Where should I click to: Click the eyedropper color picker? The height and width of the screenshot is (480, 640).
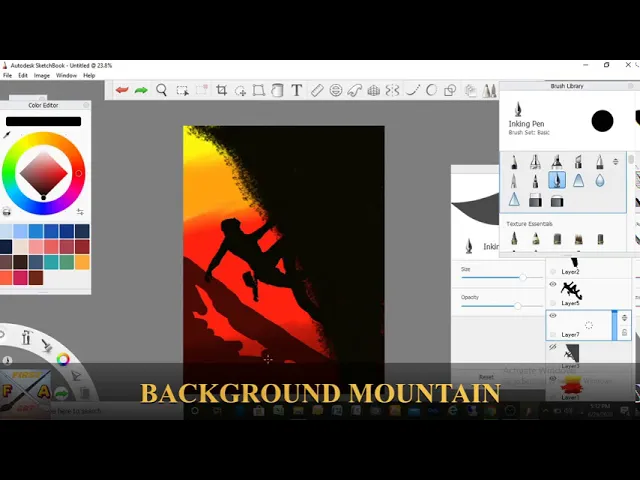tap(7, 134)
